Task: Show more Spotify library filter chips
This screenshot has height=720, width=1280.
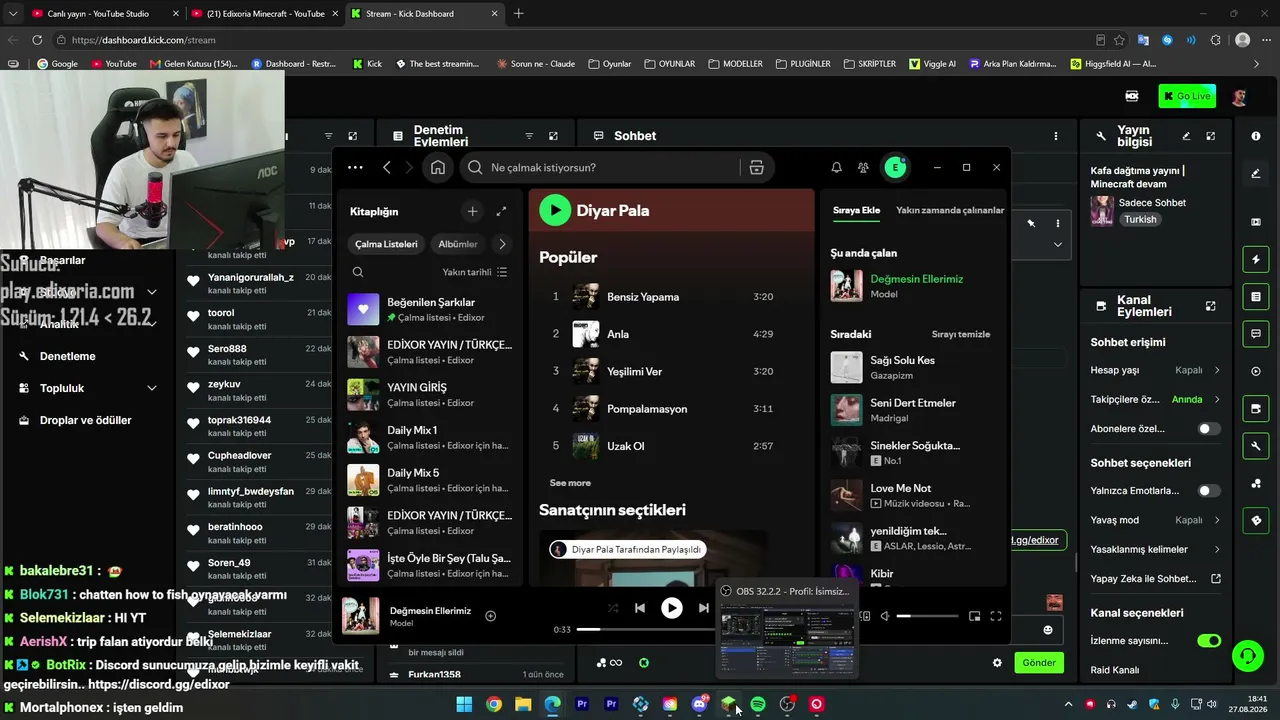Action: tap(502, 244)
